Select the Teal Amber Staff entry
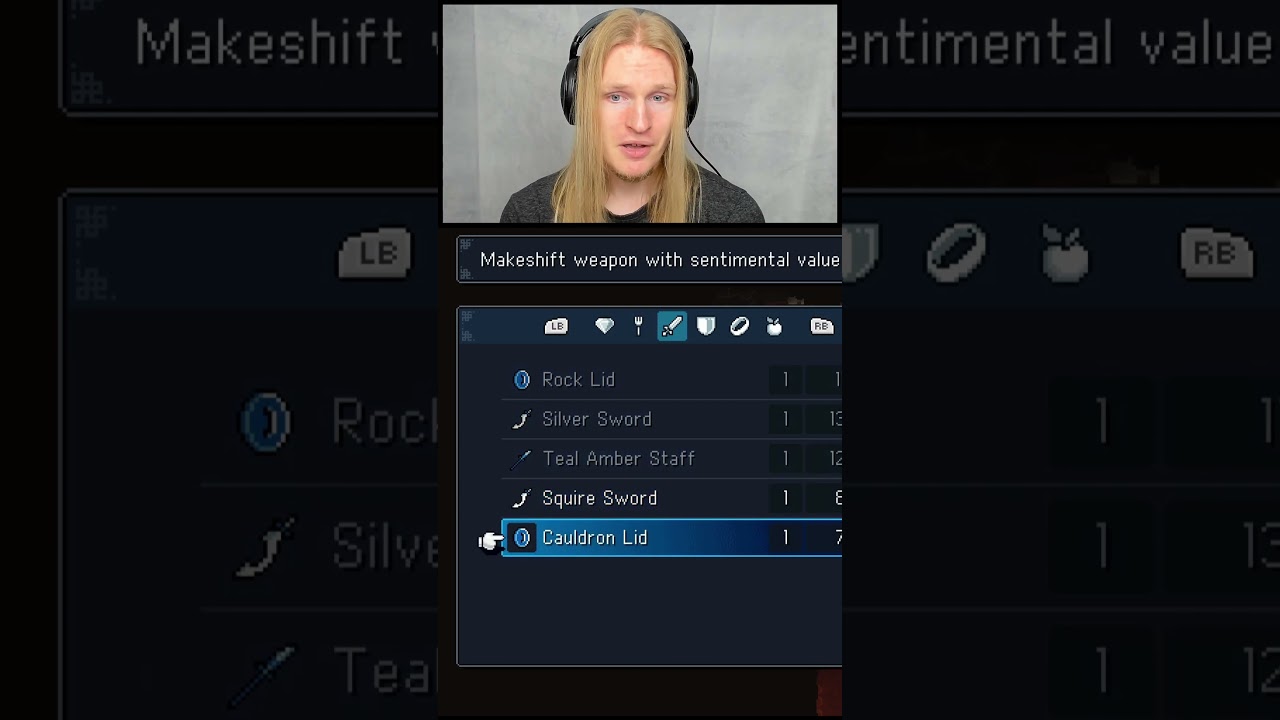This screenshot has height=720, width=1280. [x=671, y=459]
